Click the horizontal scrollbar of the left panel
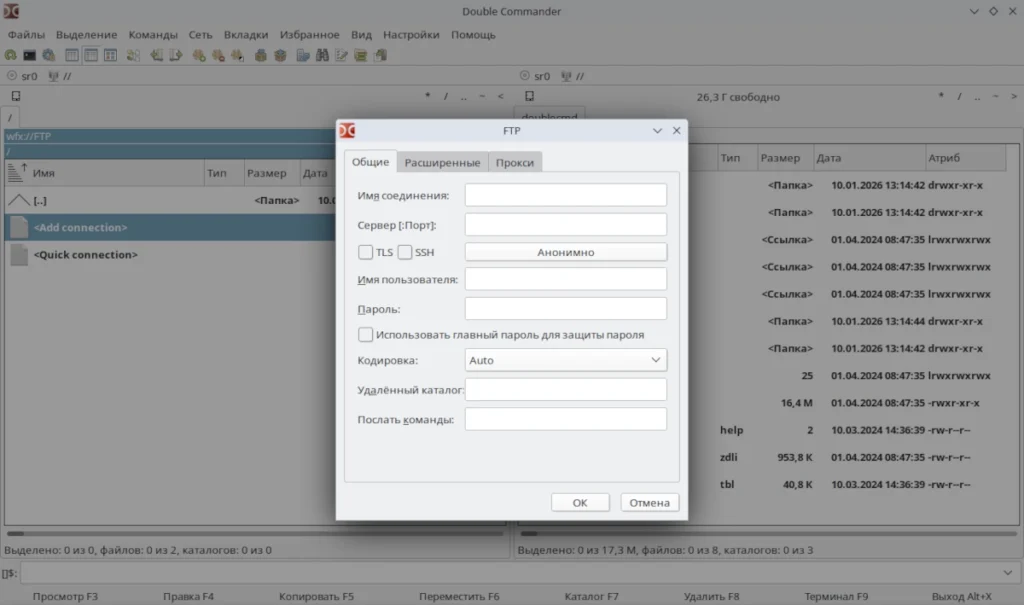This screenshot has width=1024, height=605. [x=255, y=533]
